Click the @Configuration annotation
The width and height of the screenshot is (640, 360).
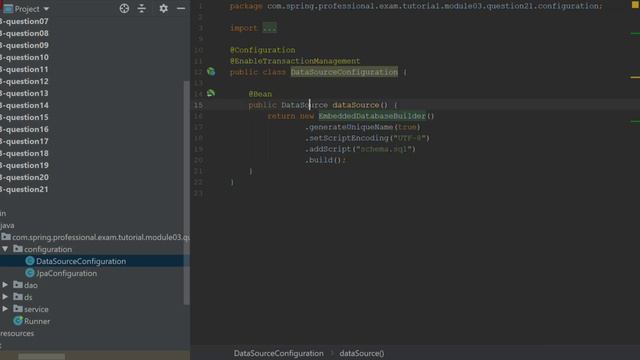coord(262,50)
